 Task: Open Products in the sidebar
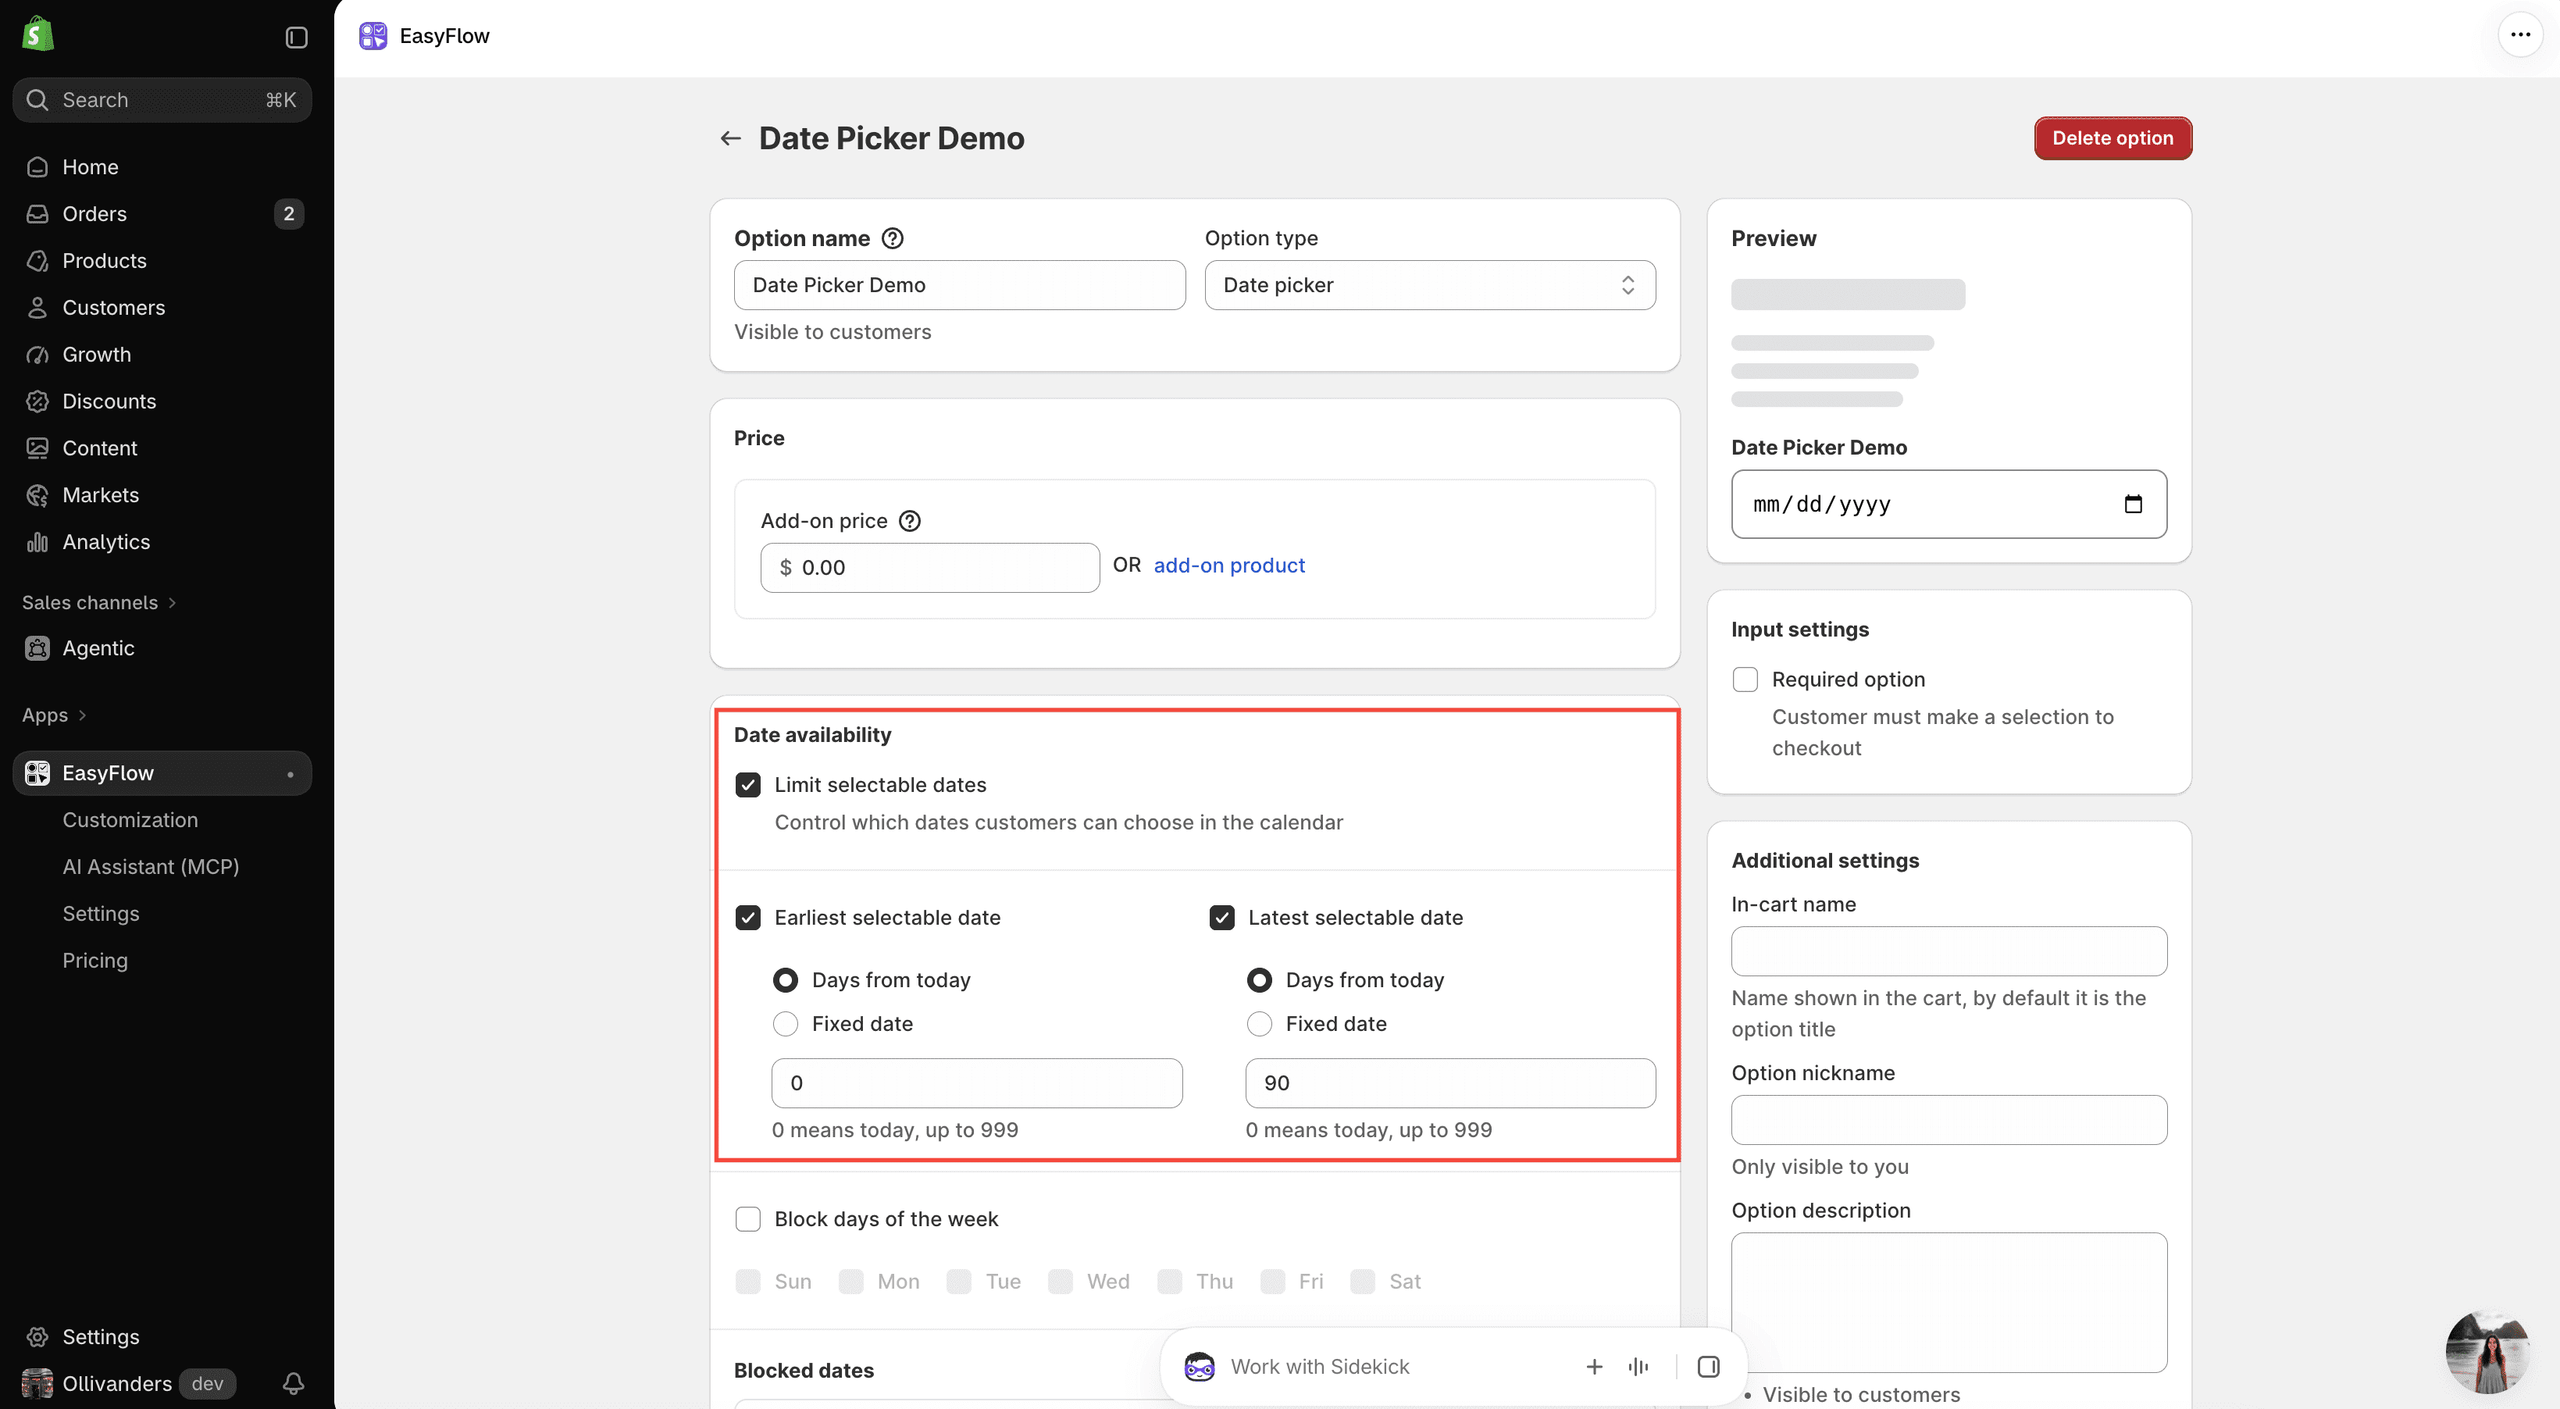pos(162,261)
